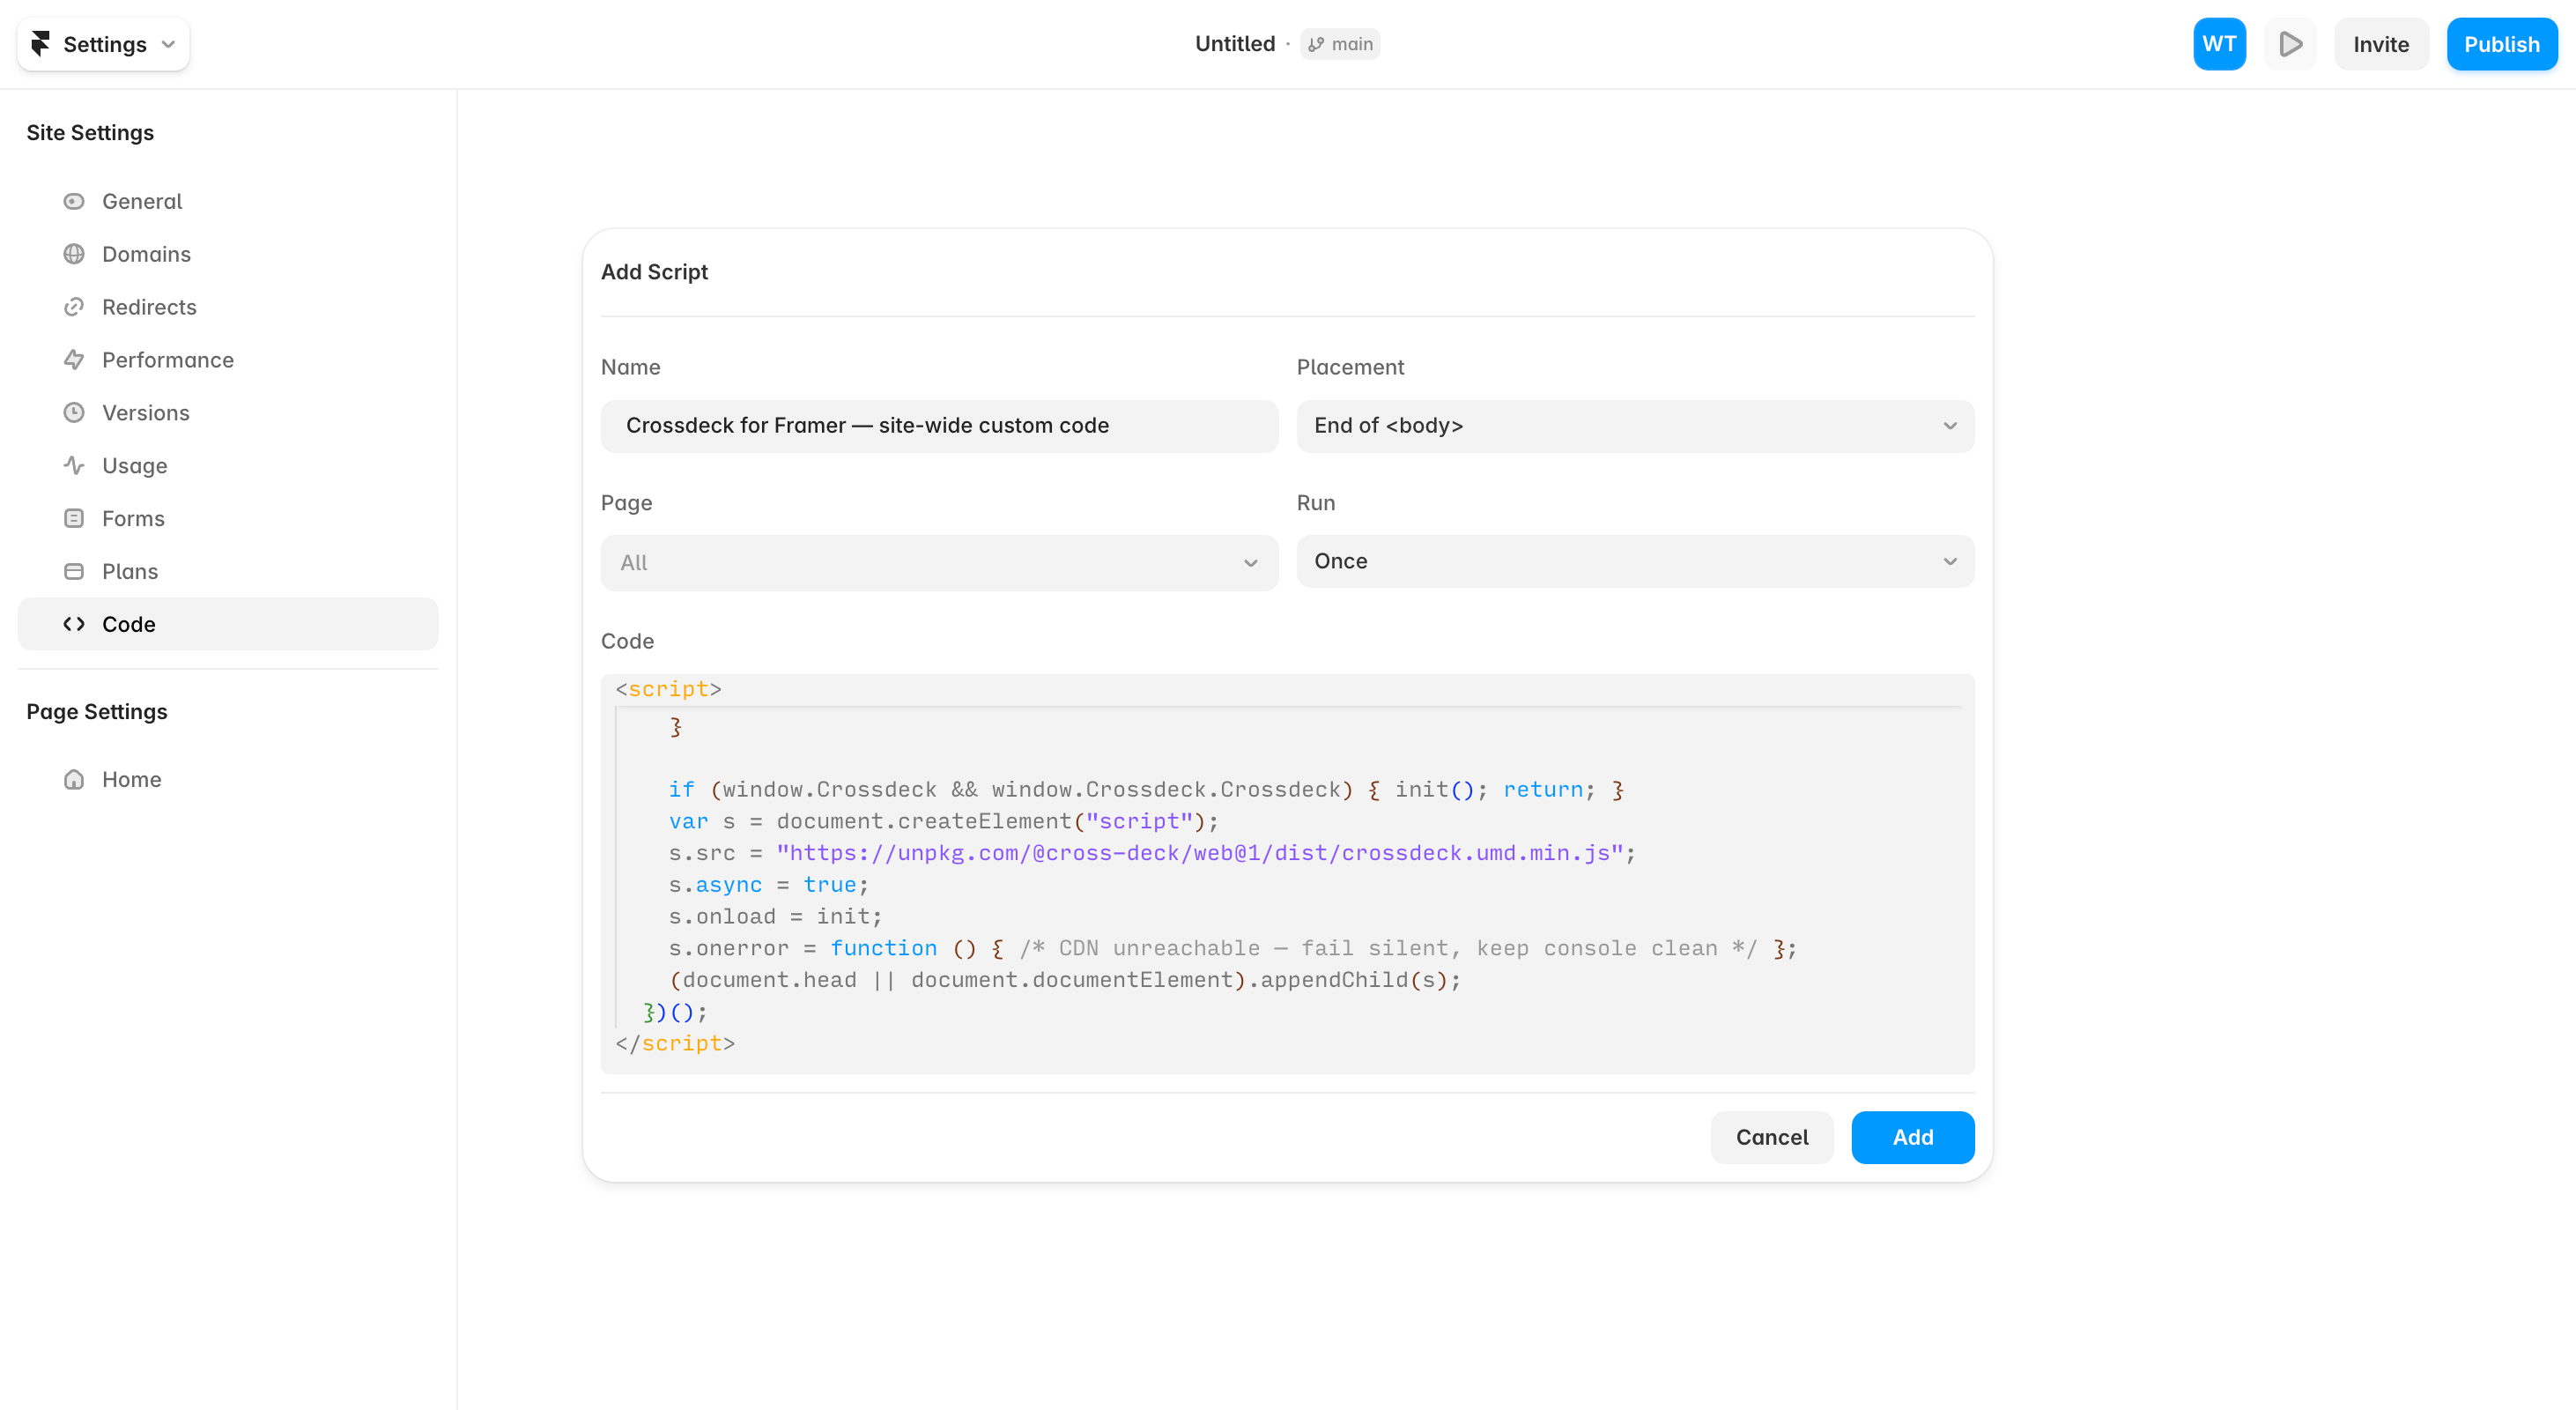
Task: Click the Publish button
Action: click(x=2501, y=44)
